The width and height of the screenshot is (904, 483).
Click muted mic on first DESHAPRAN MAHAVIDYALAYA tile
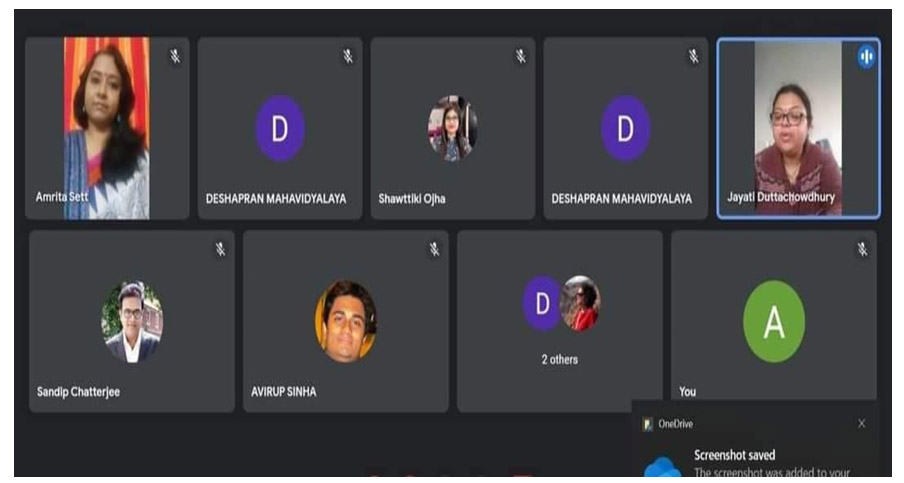348,56
